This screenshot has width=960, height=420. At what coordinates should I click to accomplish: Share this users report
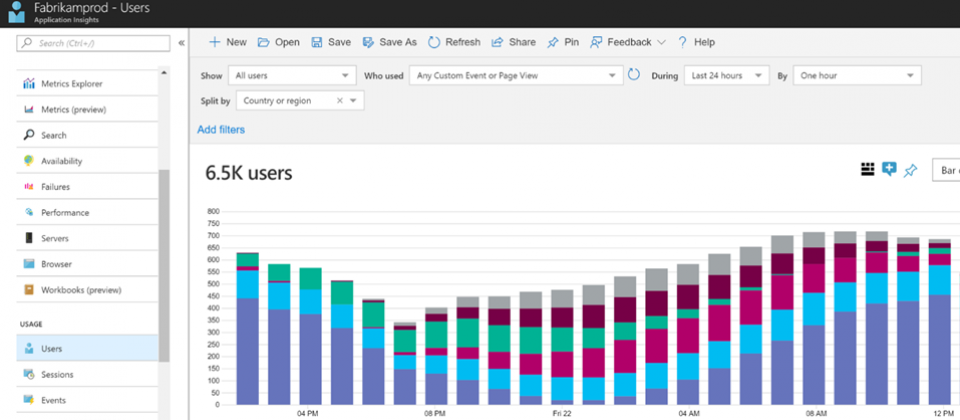(x=513, y=42)
